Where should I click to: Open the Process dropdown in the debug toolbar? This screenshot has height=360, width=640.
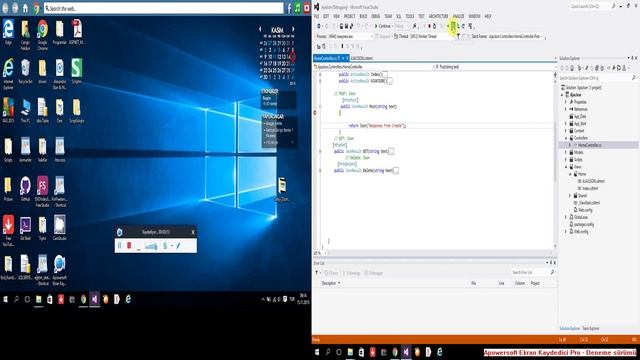350,36
